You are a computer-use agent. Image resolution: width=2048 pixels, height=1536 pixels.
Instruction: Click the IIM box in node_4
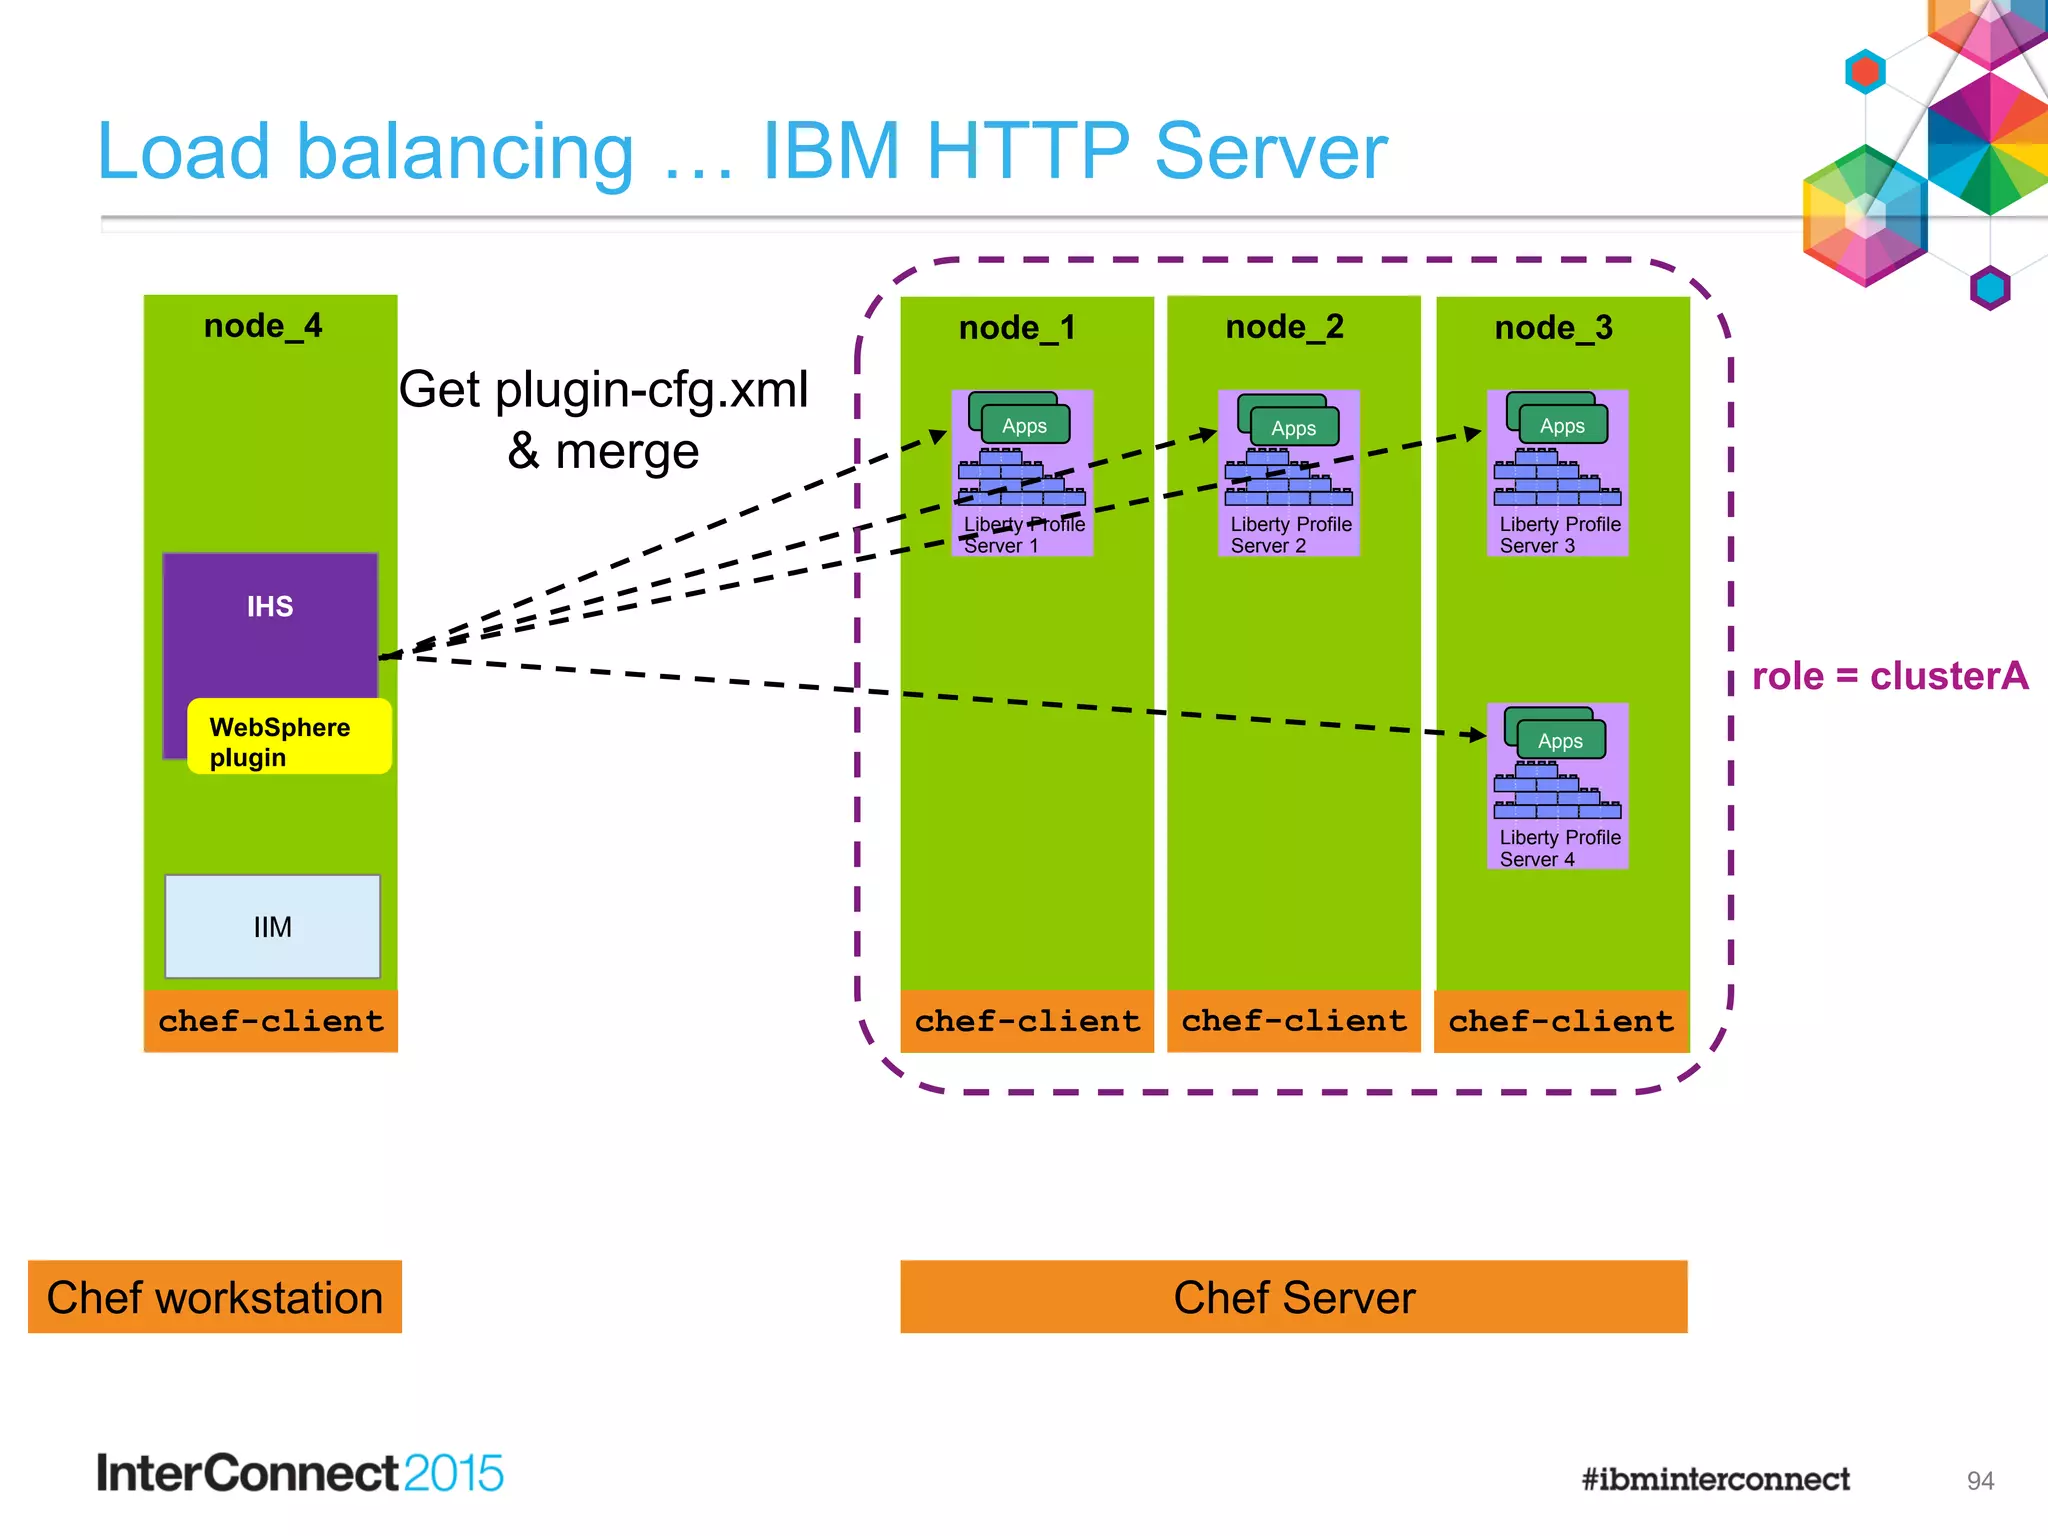(x=272, y=926)
